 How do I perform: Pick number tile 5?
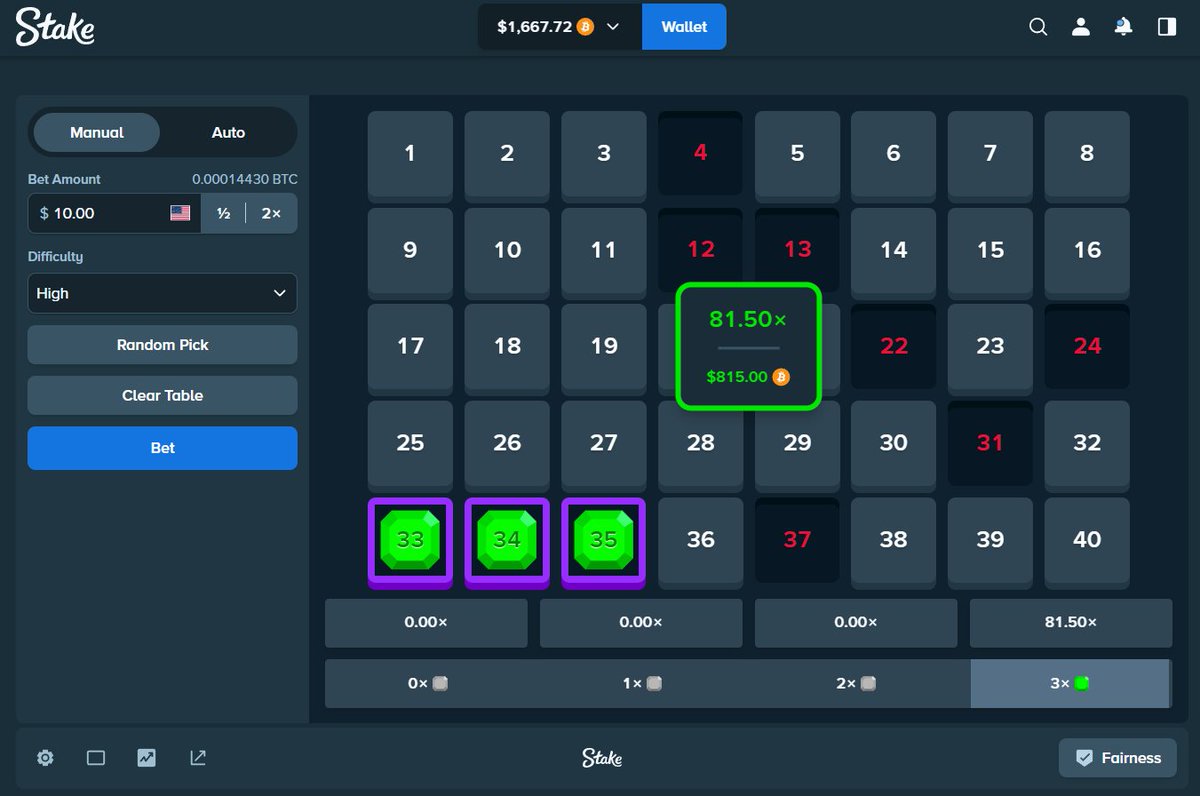(797, 154)
